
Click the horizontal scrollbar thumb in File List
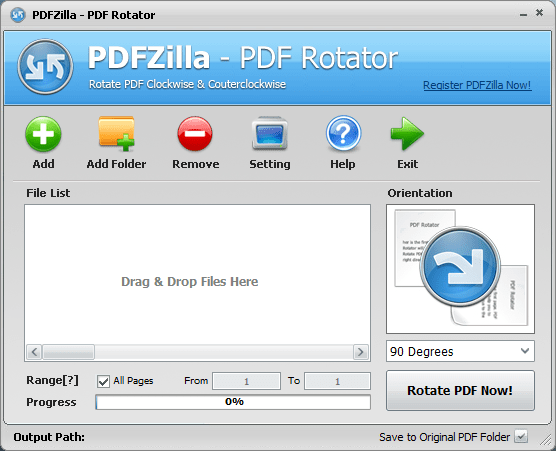pyautogui.click(x=68, y=352)
